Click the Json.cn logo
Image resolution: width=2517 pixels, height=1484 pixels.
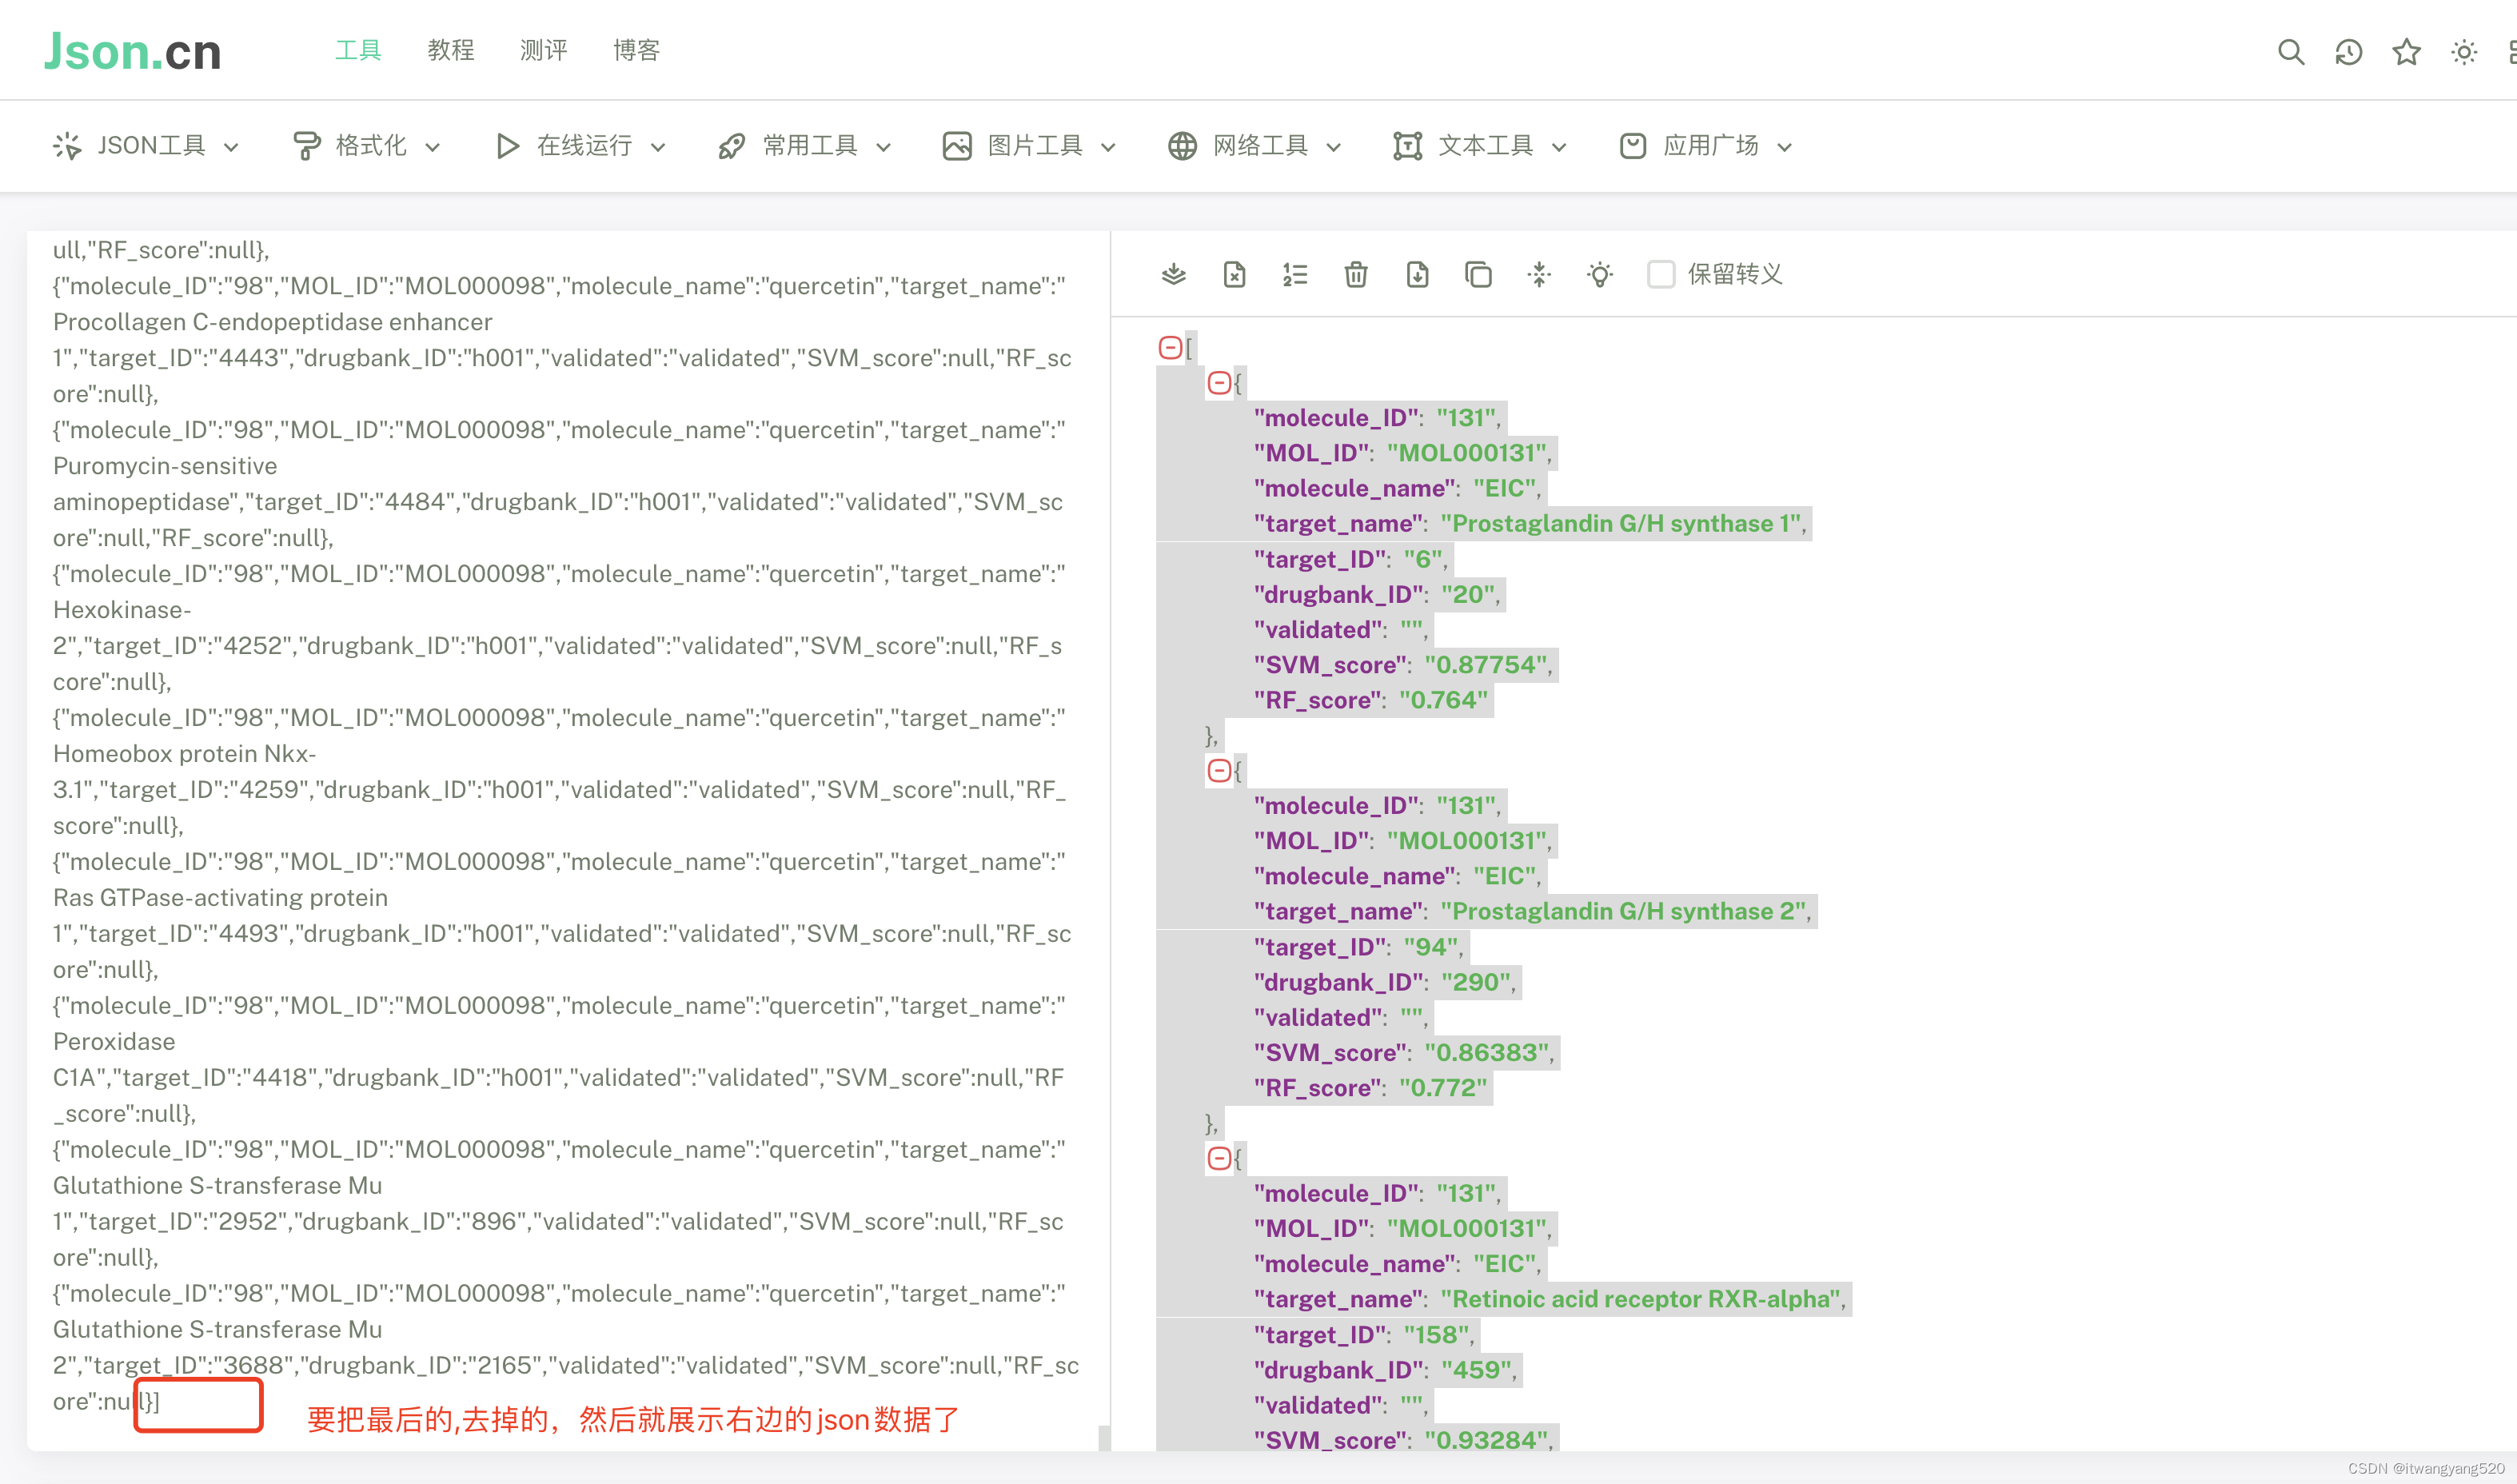click(x=132, y=51)
